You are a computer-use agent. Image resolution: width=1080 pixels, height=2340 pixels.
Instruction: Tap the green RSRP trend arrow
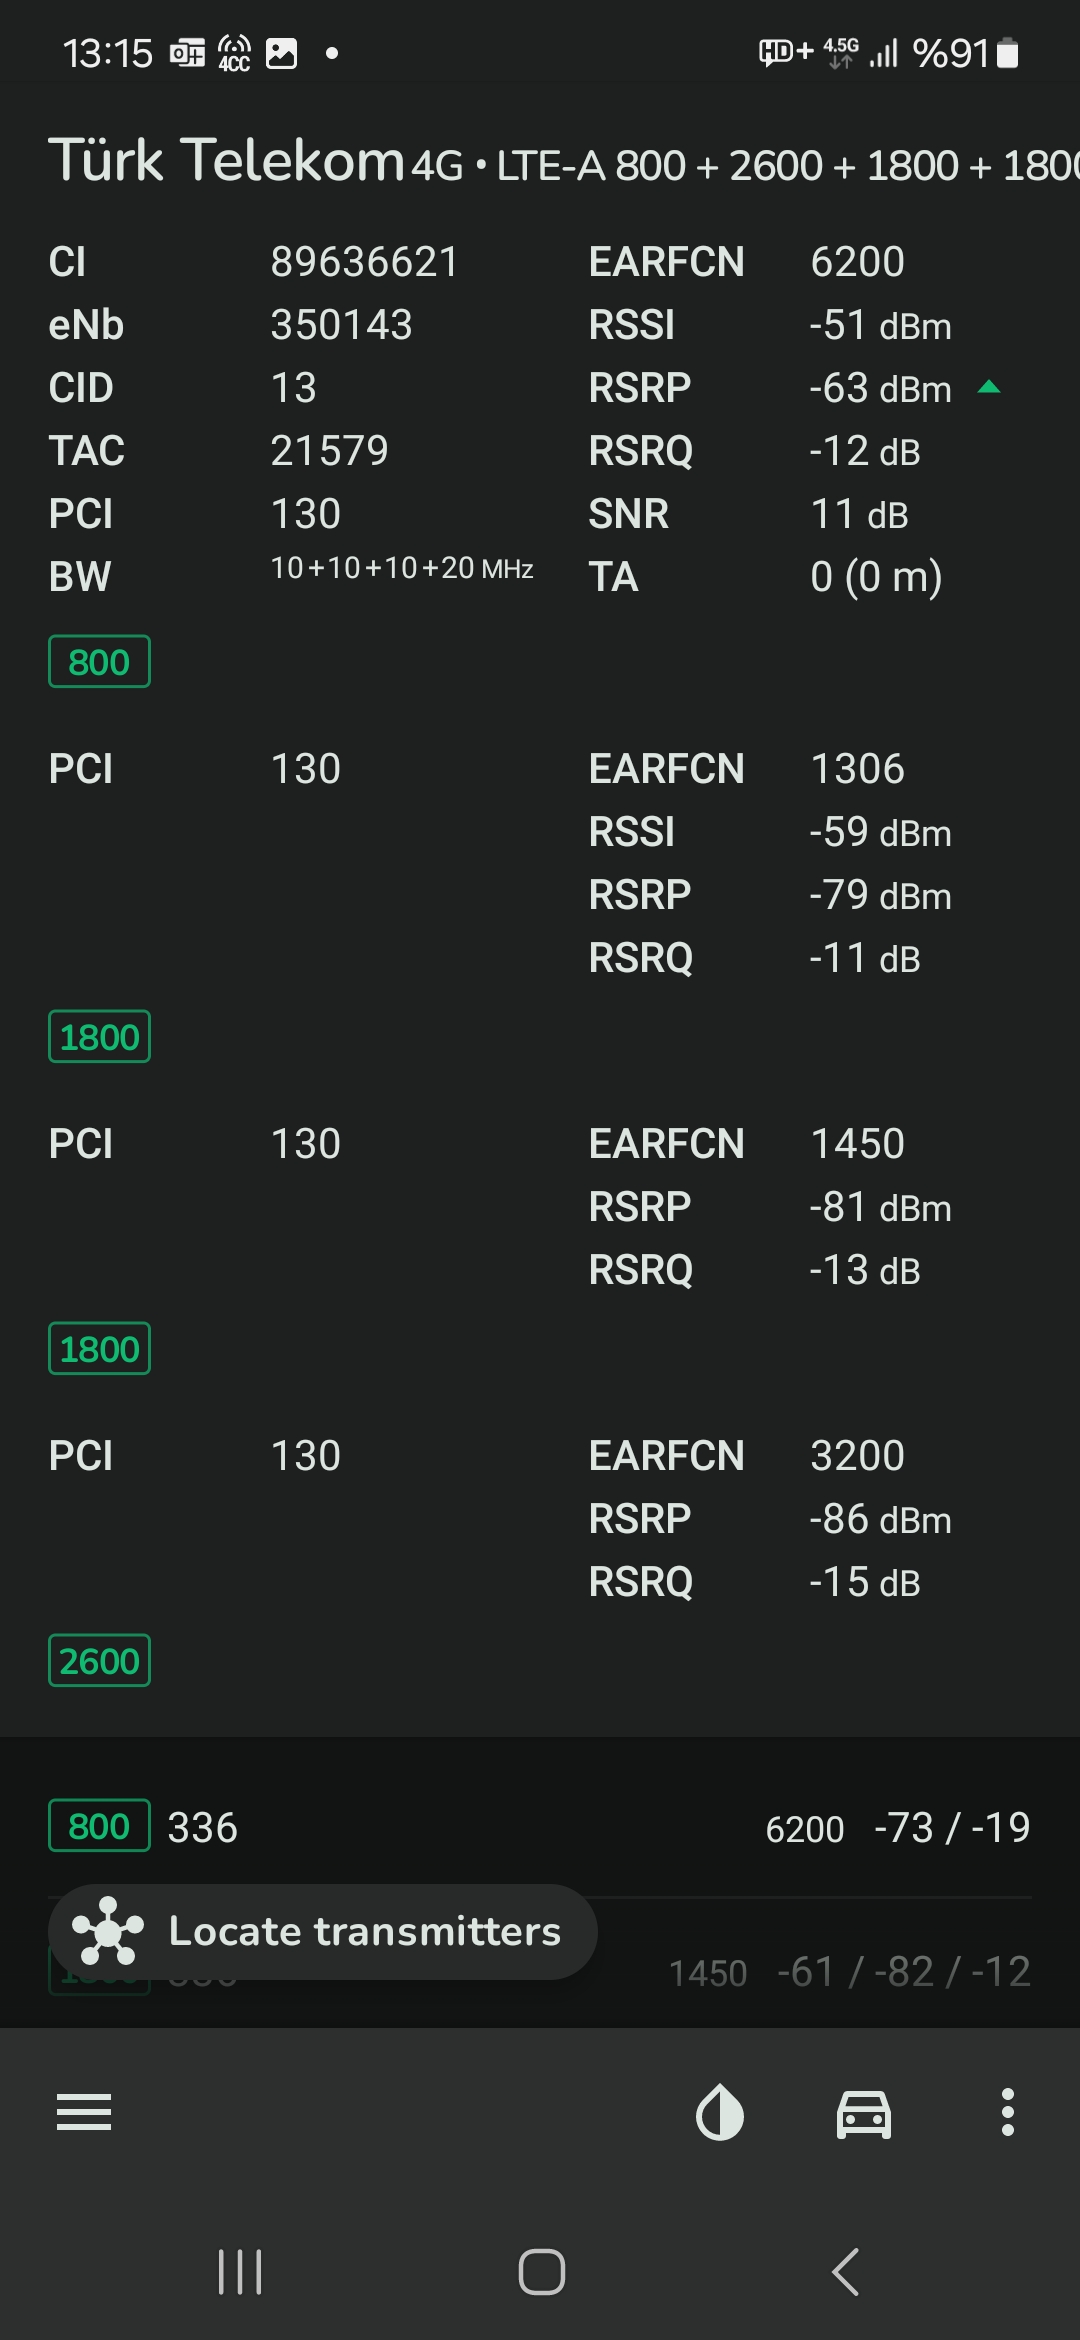click(989, 388)
